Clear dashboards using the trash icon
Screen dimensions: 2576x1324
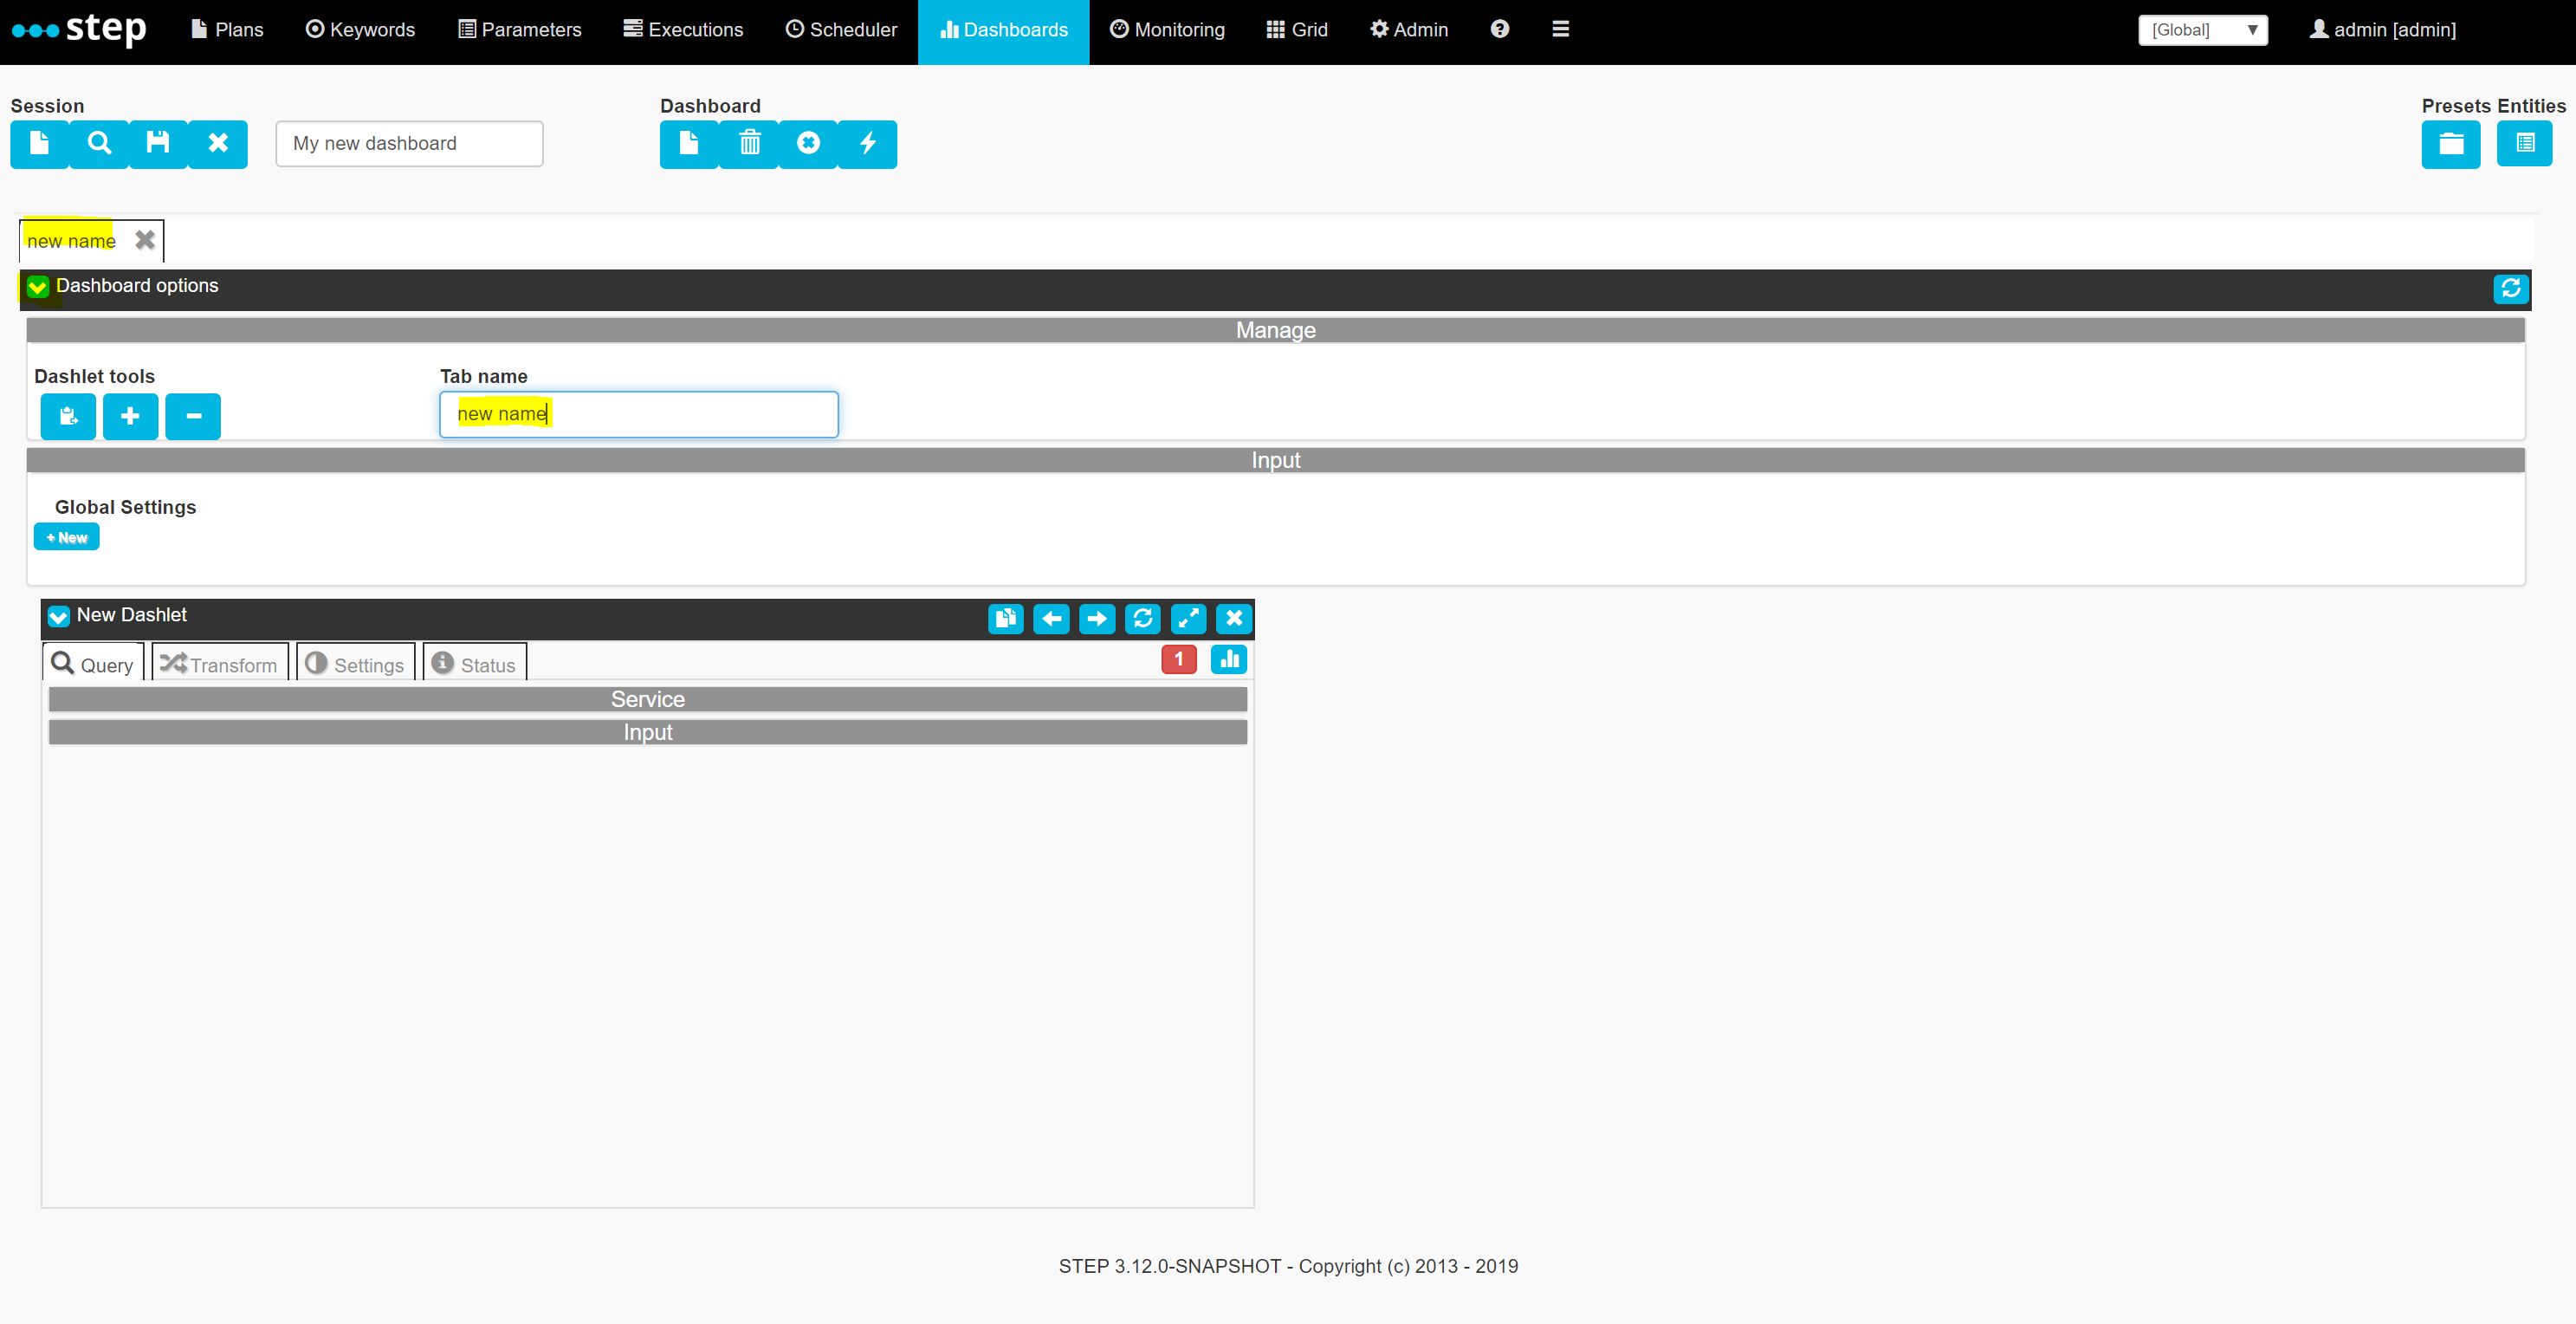tap(749, 144)
